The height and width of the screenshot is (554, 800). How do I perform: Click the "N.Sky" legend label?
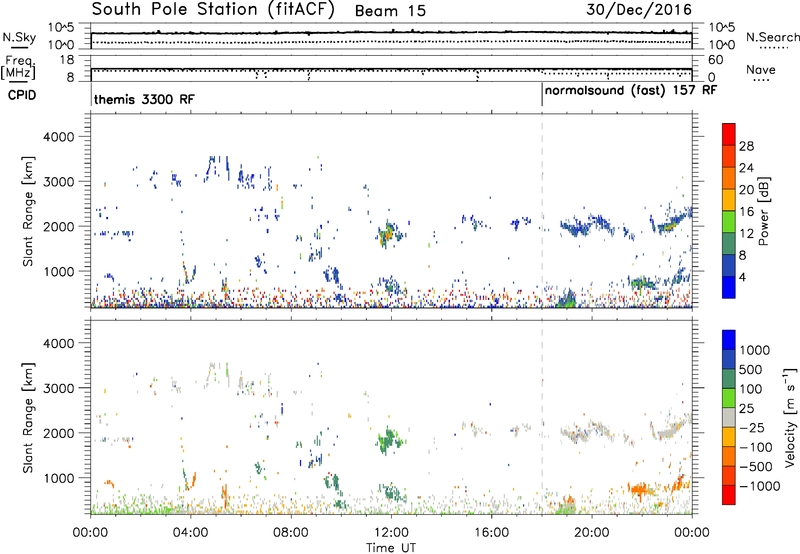pos(19,37)
